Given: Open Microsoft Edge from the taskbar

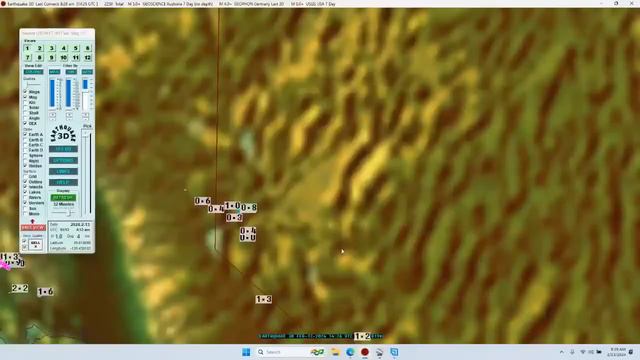Looking at the screenshot, I should pyautogui.click(x=350, y=352).
